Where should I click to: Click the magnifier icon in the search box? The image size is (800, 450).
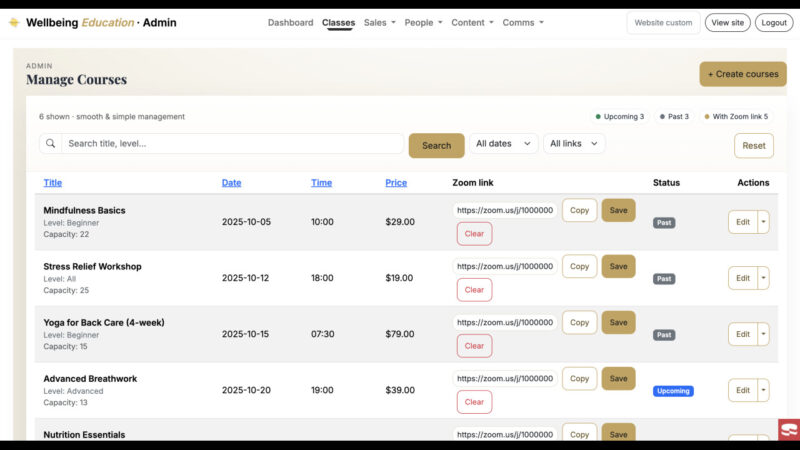point(51,143)
